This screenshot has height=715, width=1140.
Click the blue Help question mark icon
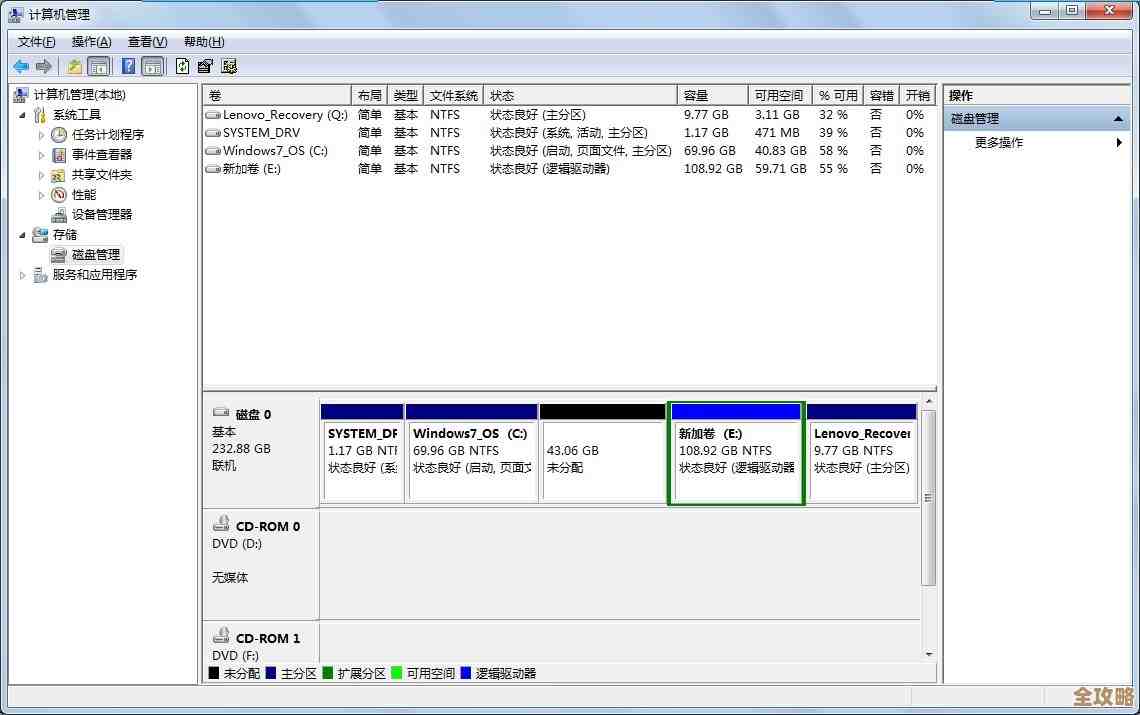click(128, 66)
